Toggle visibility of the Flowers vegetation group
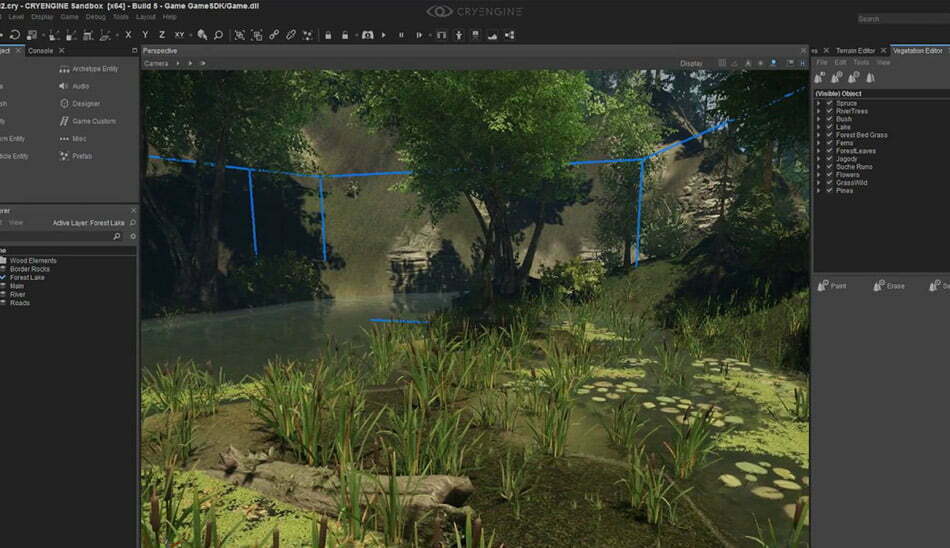 click(829, 175)
